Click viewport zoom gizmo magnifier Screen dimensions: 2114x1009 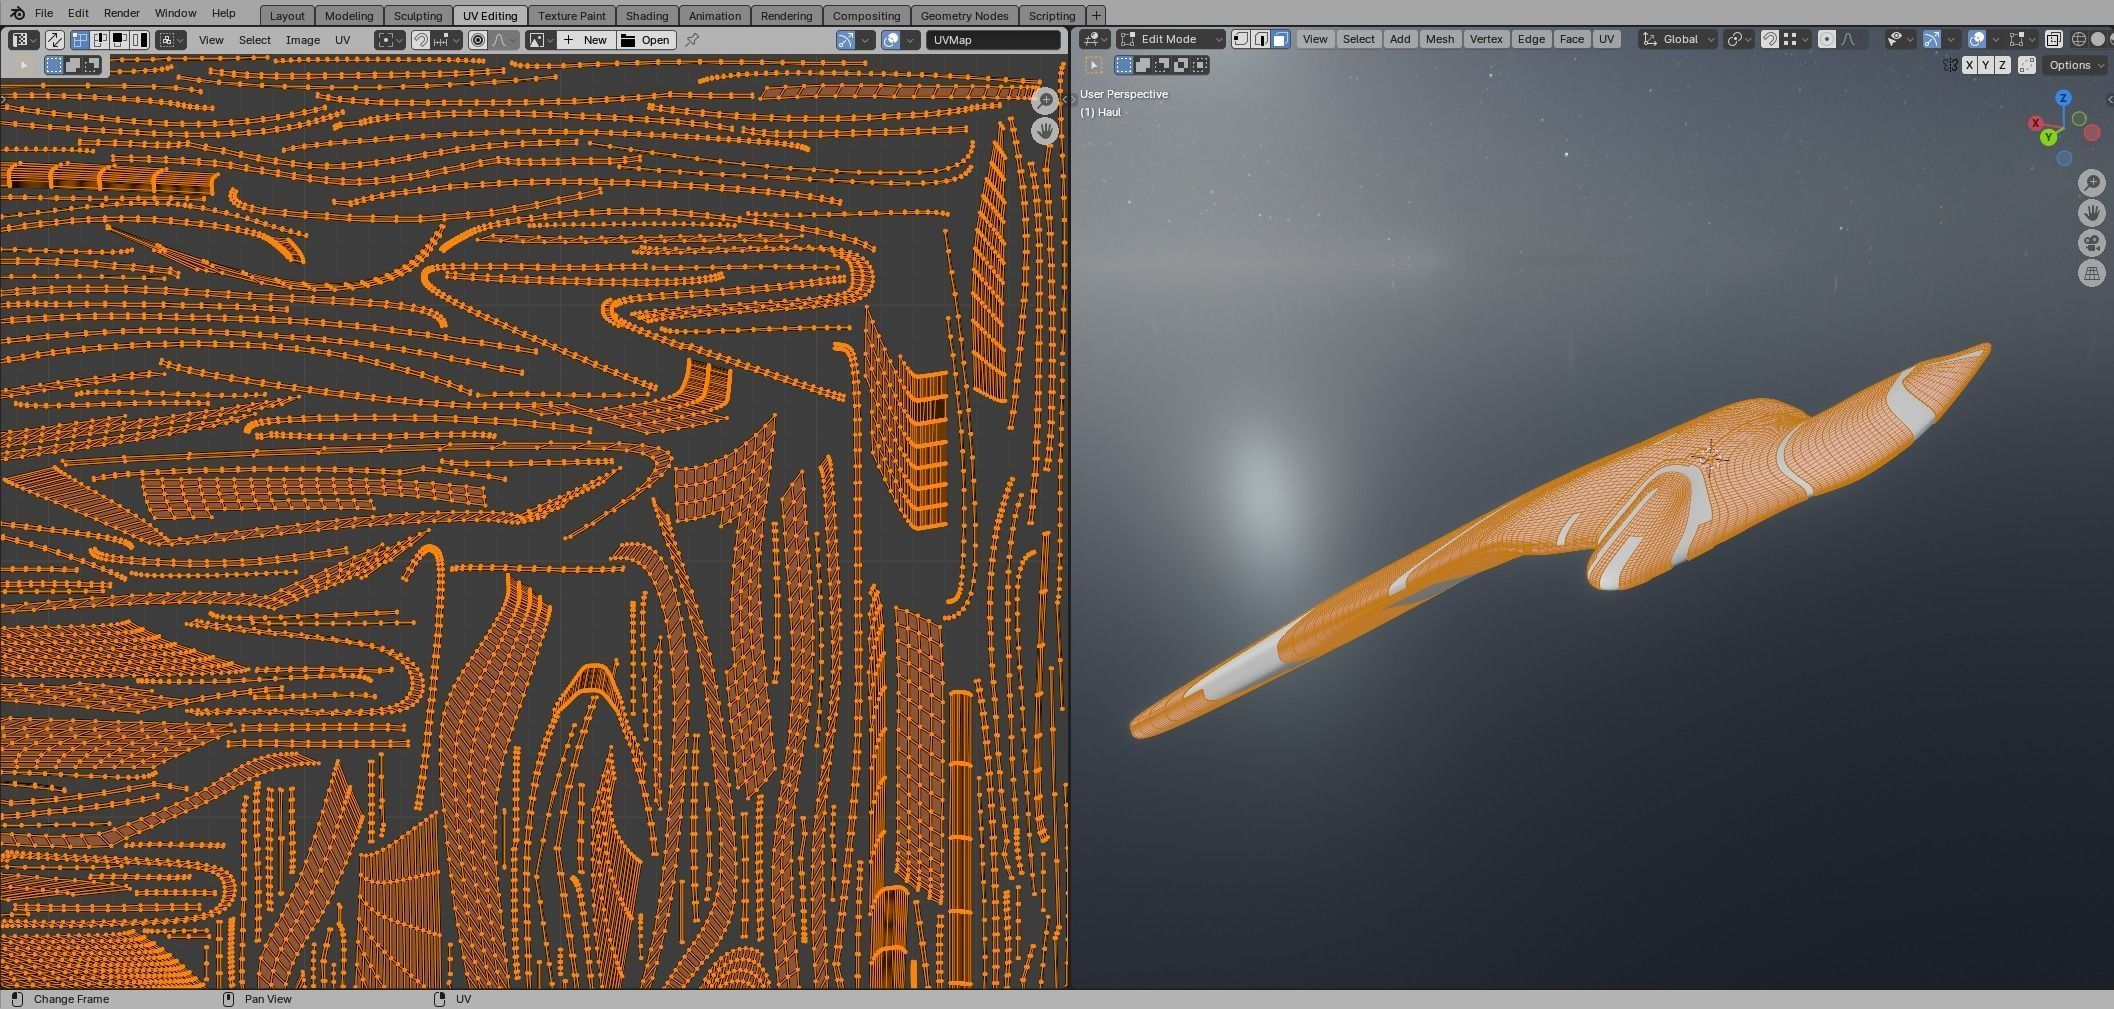pyautogui.click(x=2092, y=182)
